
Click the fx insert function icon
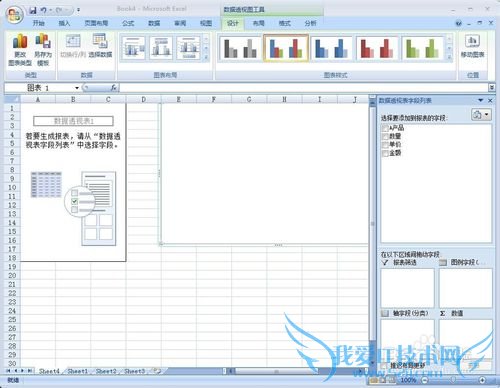pyautogui.click(x=113, y=88)
